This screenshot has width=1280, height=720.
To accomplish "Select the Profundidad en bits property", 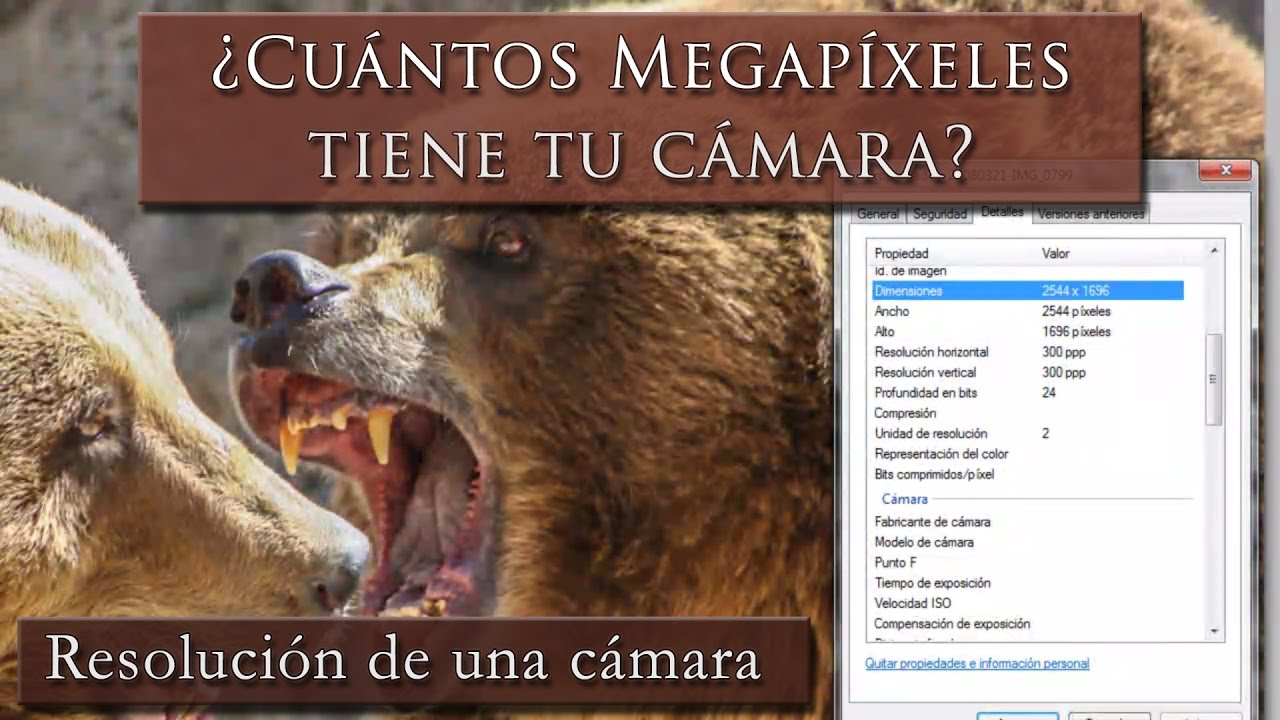I will [926, 393].
